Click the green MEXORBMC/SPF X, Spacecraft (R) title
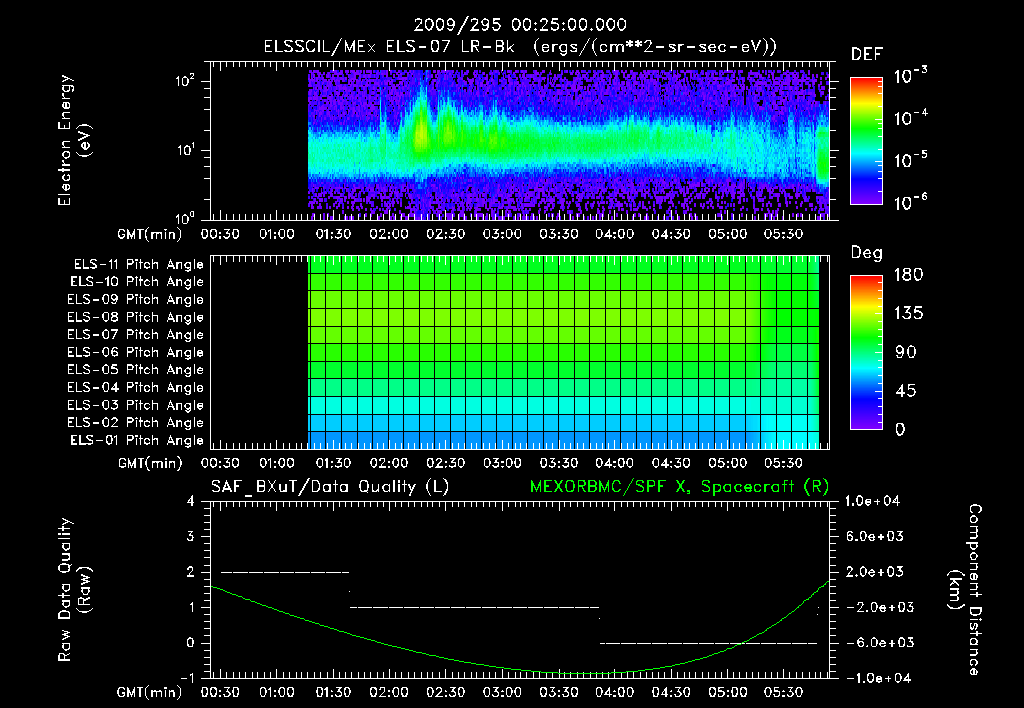The height and width of the screenshot is (708, 1024). [x=680, y=487]
